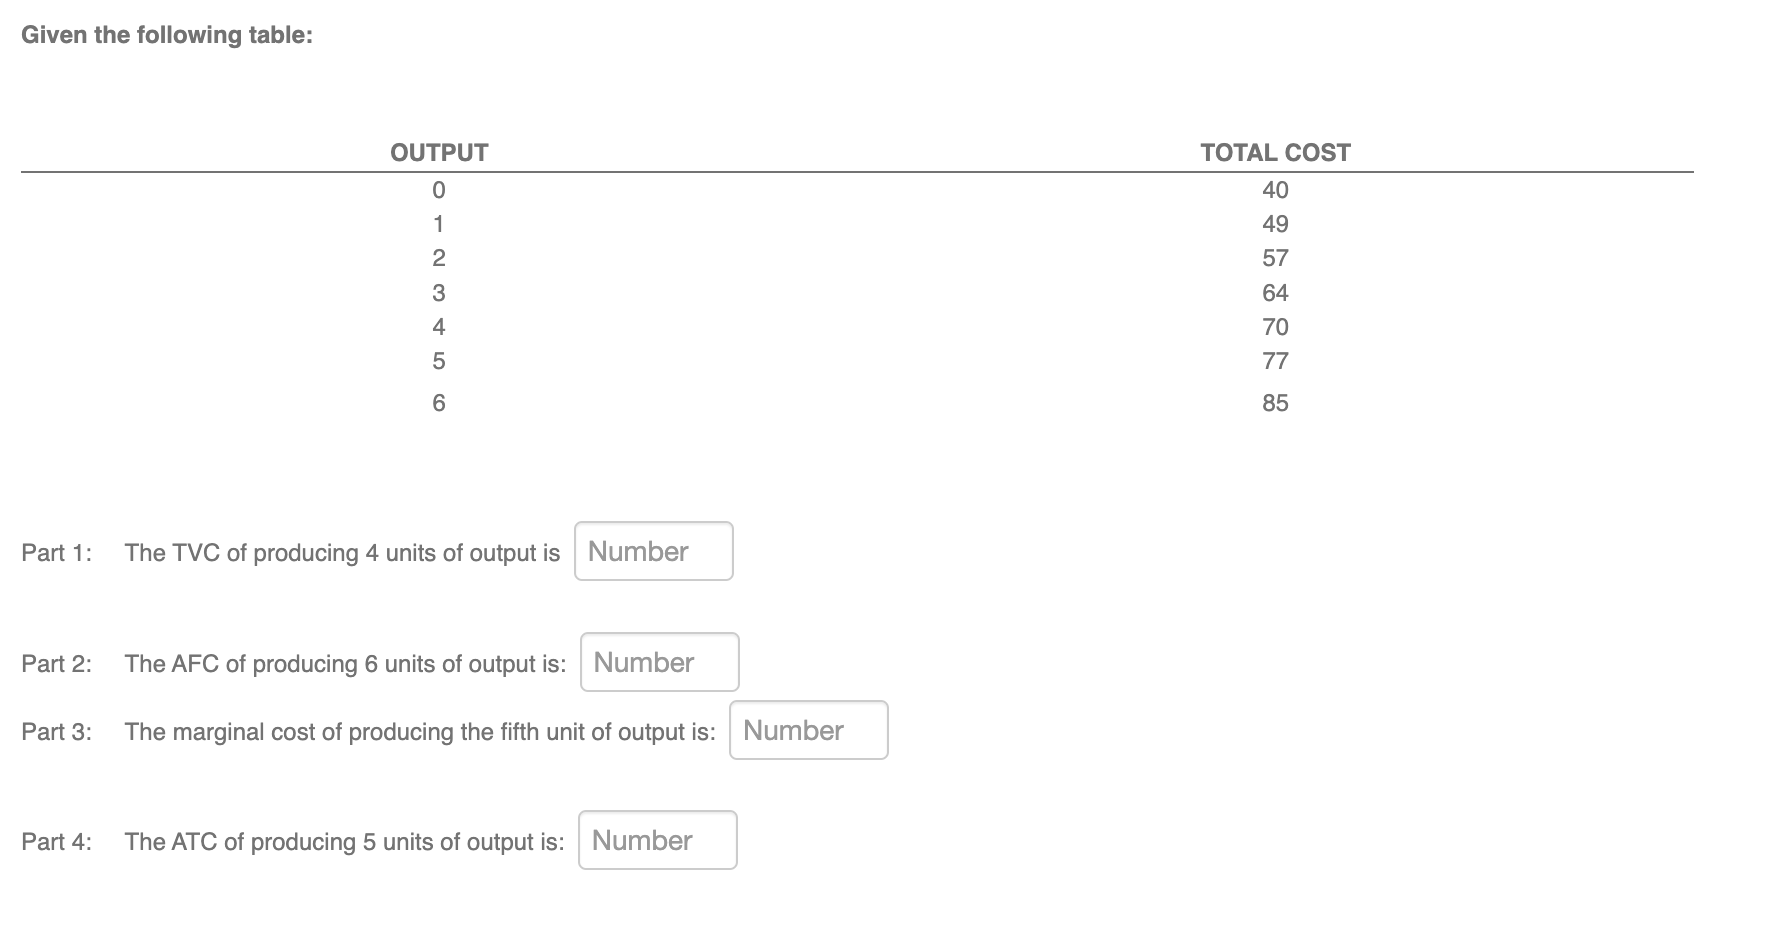Select the Part 3 label text
1766x942 pixels.
point(57,731)
